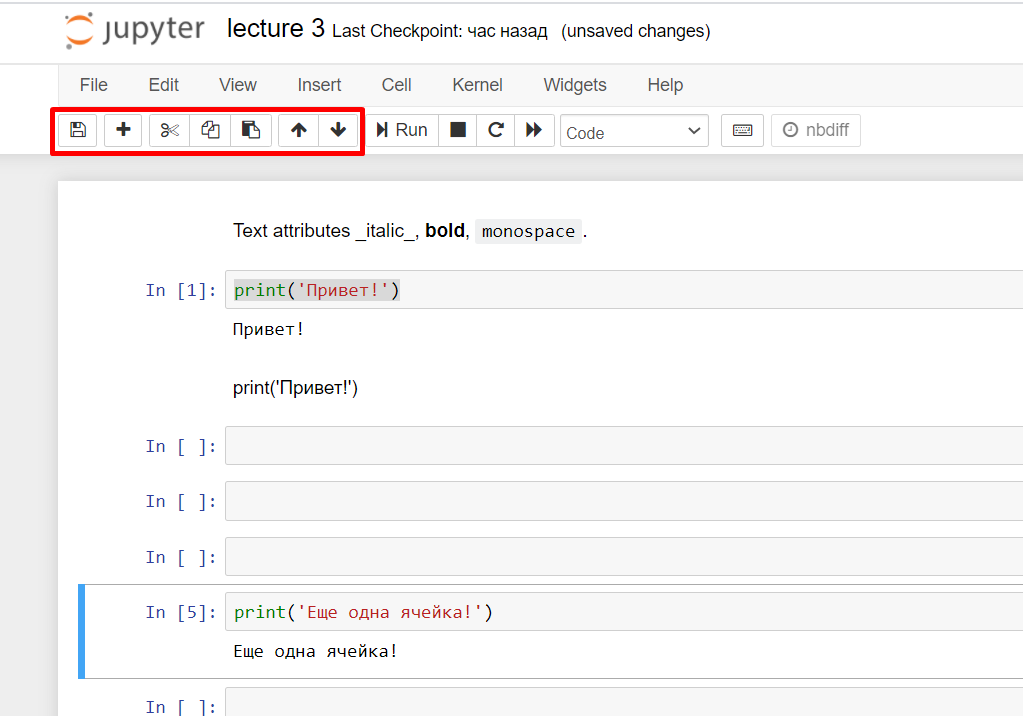Restart the kernel with circular arrow icon
The image size is (1023, 716).
pos(495,130)
